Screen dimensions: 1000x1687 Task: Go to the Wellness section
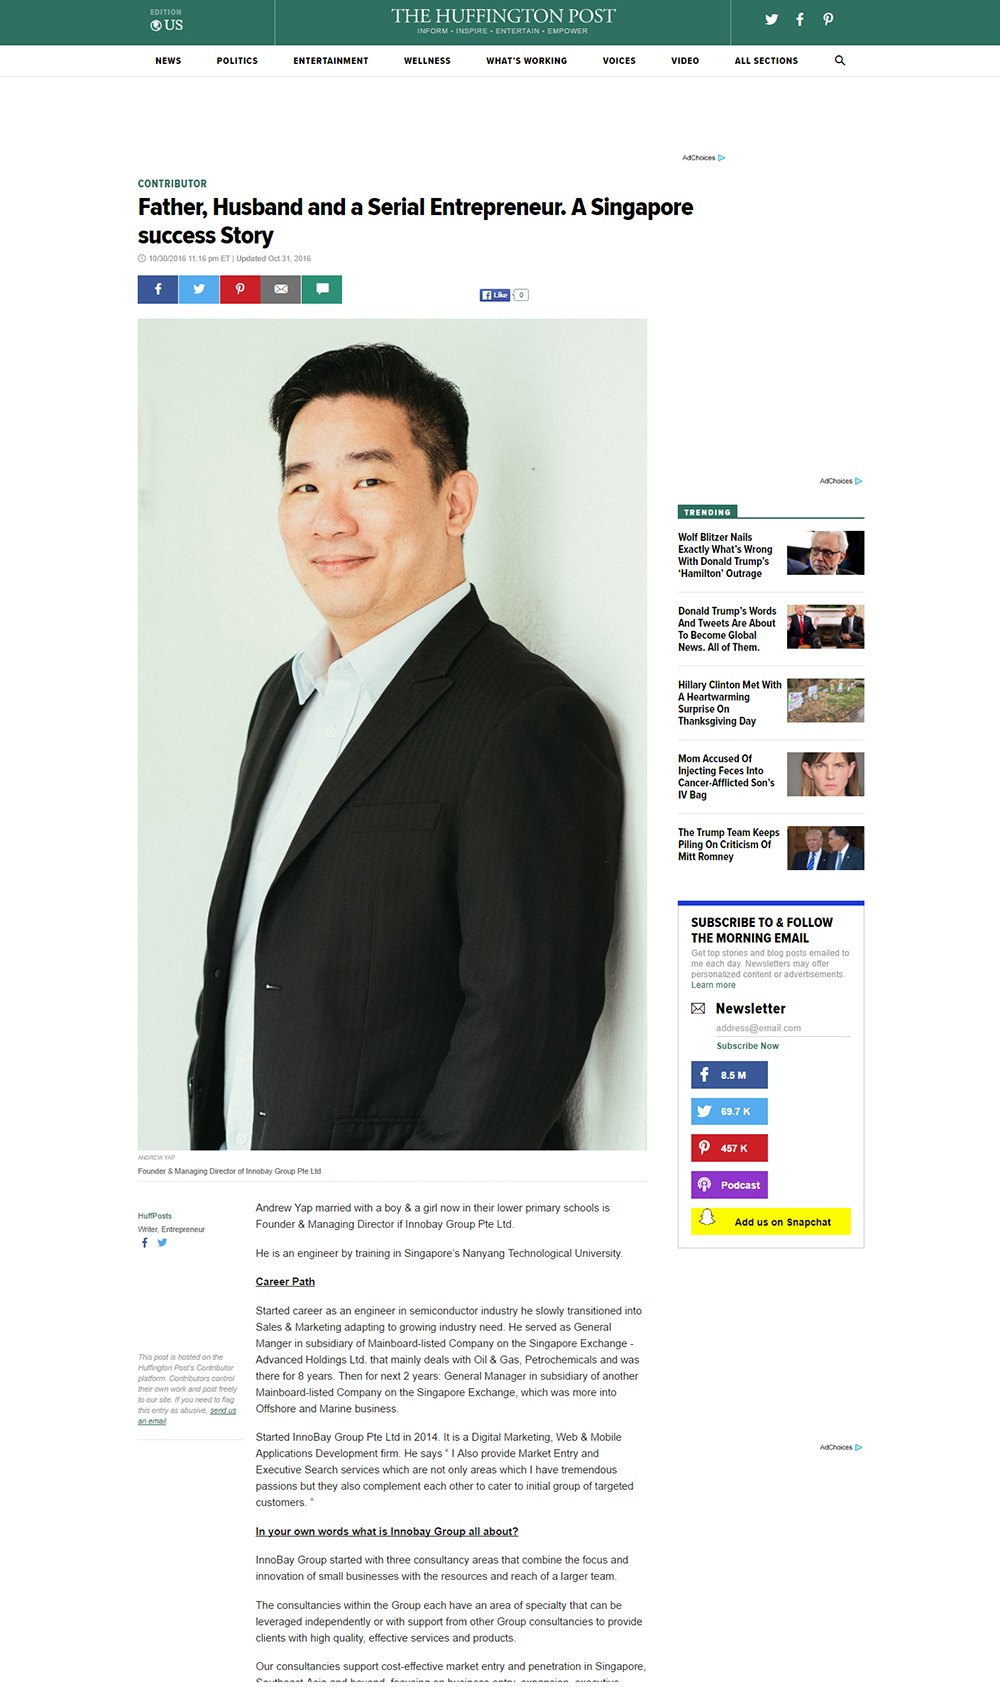(x=427, y=61)
